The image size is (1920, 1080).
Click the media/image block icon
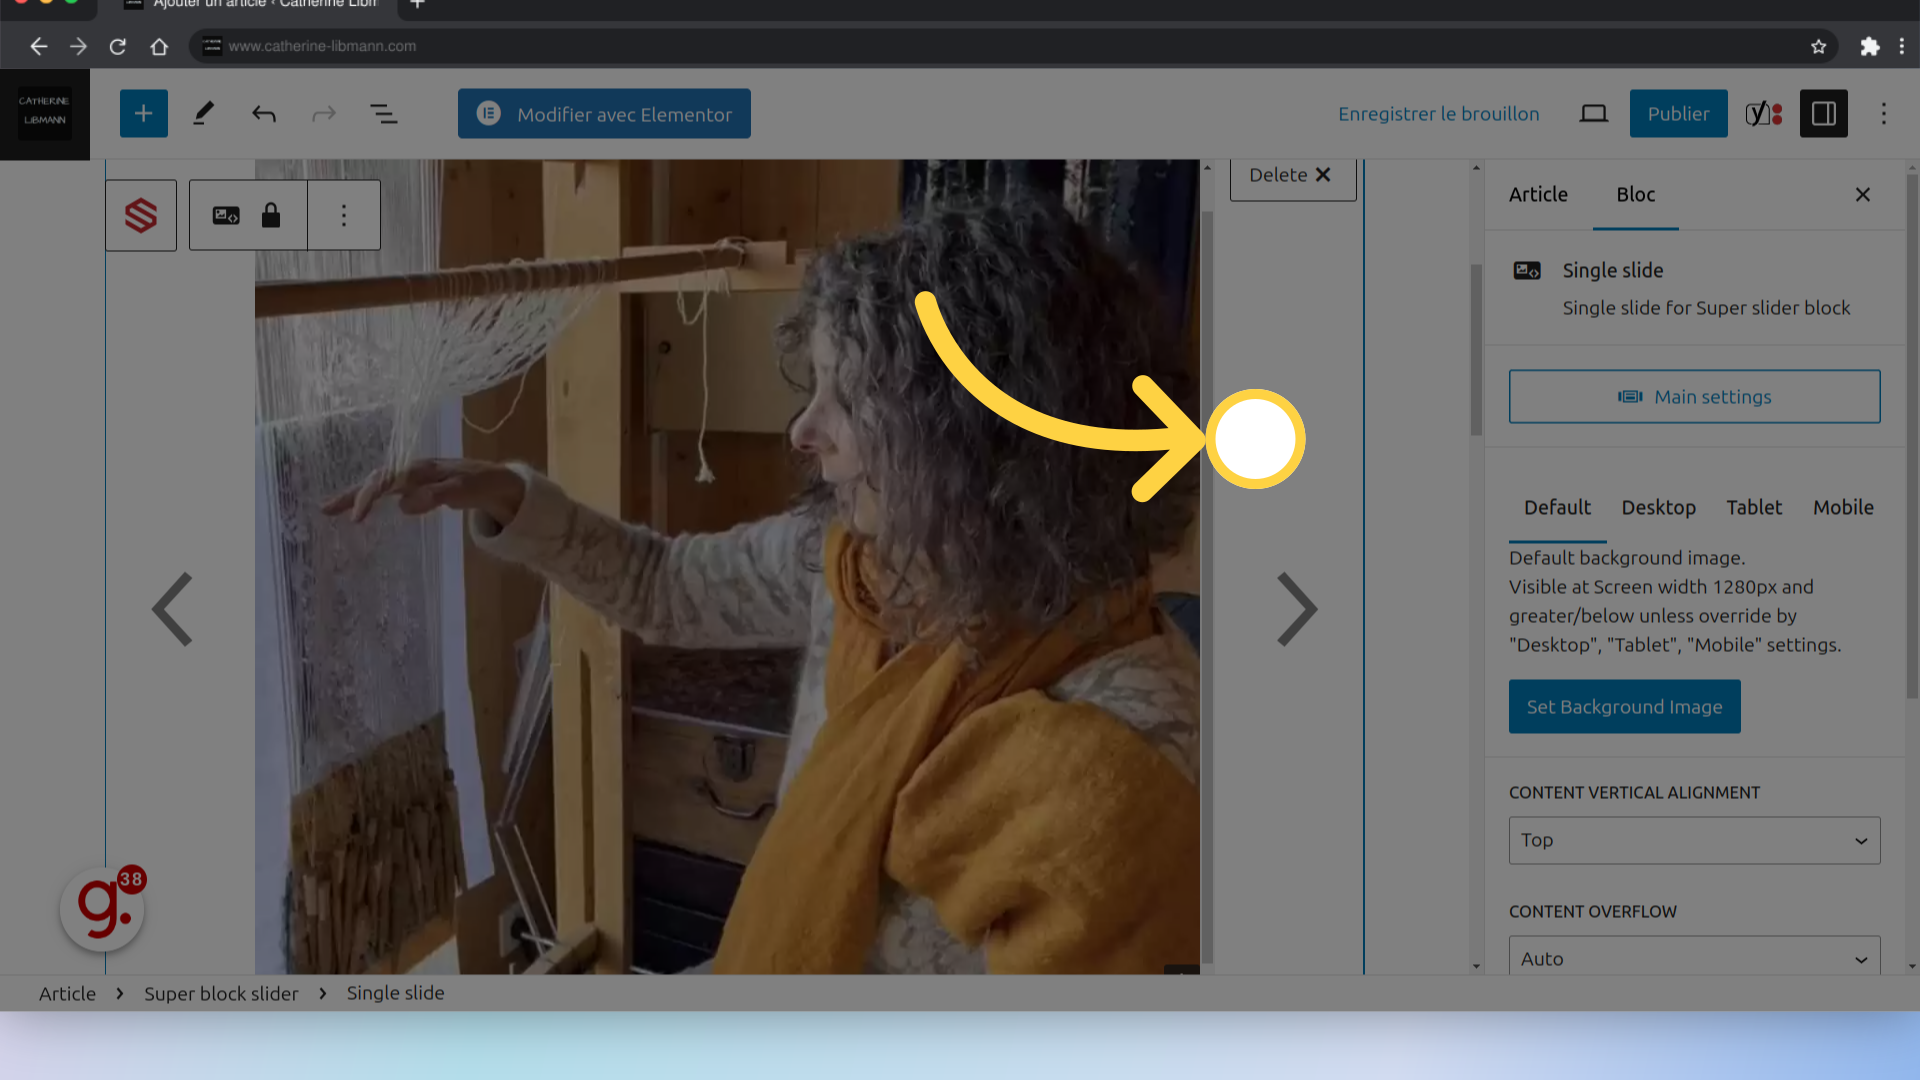pos(225,214)
